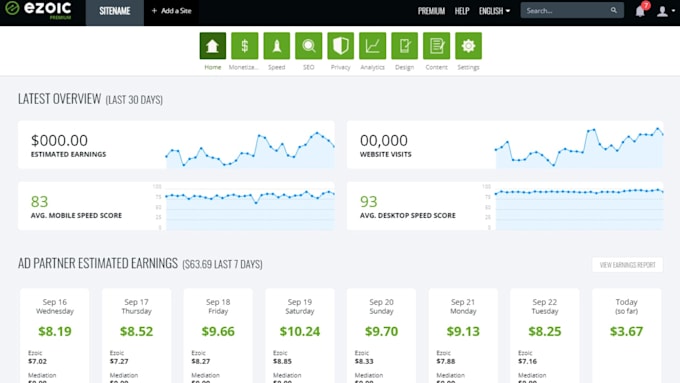Viewport: 680px width, 383px height.
Task: Open the SEO magnifier icon
Action: (x=308, y=46)
